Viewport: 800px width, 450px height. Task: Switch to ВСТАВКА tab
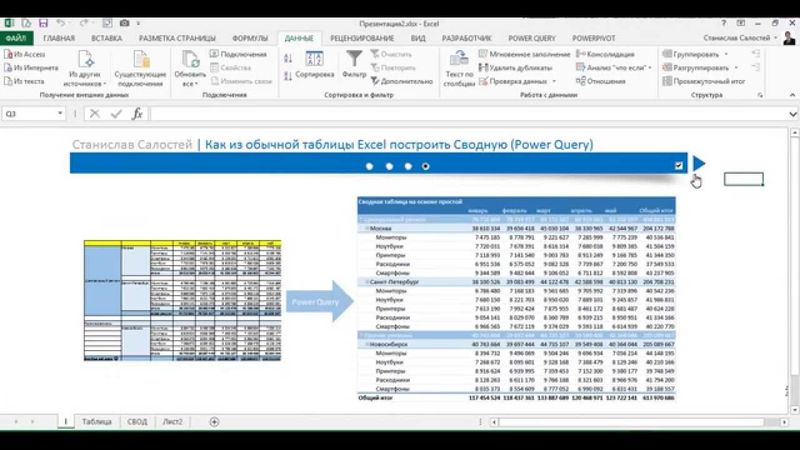coord(107,38)
